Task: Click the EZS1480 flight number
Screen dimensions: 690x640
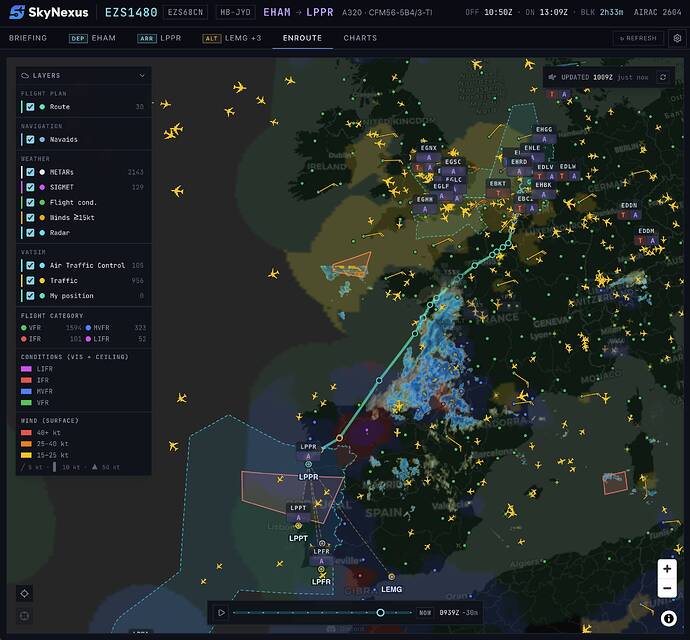Action: point(131,12)
